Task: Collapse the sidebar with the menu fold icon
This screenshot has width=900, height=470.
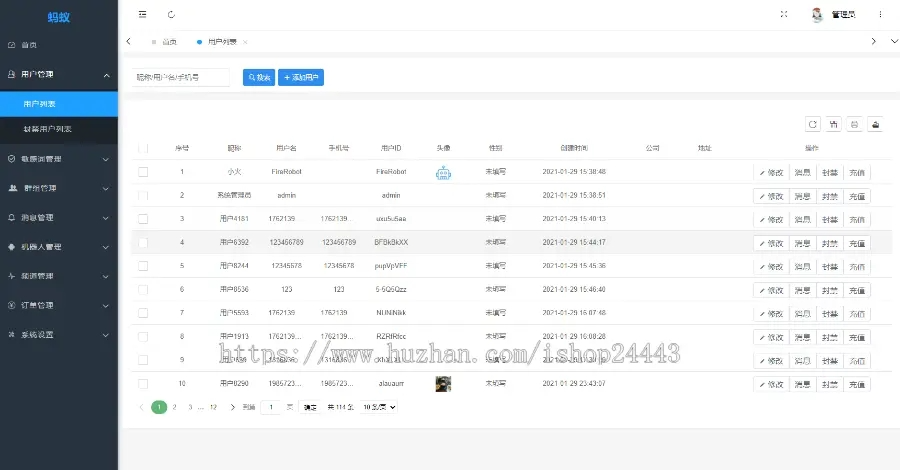Action: 142,14
